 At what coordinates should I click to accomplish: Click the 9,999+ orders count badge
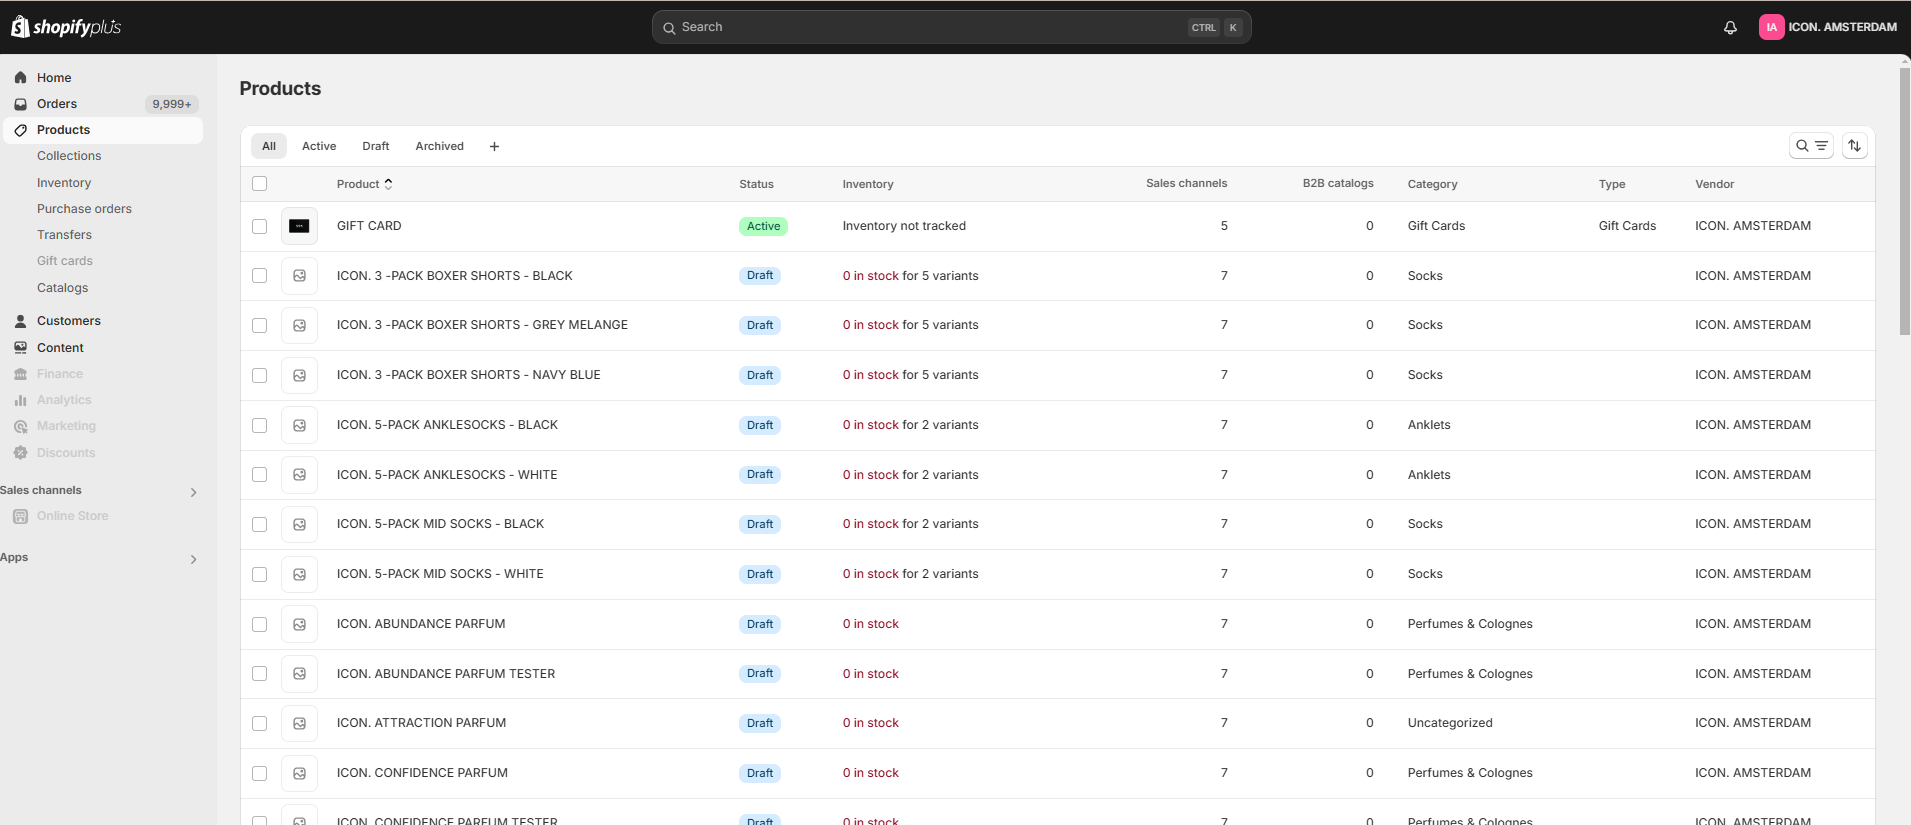point(172,104)
